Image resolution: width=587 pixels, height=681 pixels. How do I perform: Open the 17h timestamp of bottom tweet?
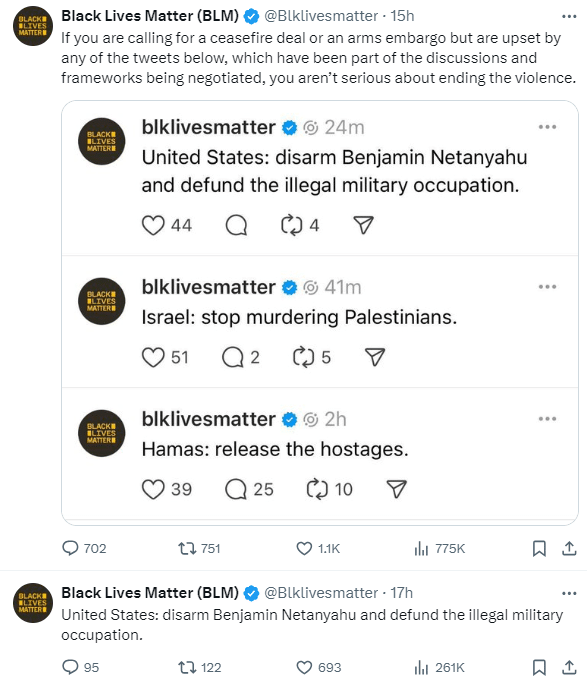point(401,593)
